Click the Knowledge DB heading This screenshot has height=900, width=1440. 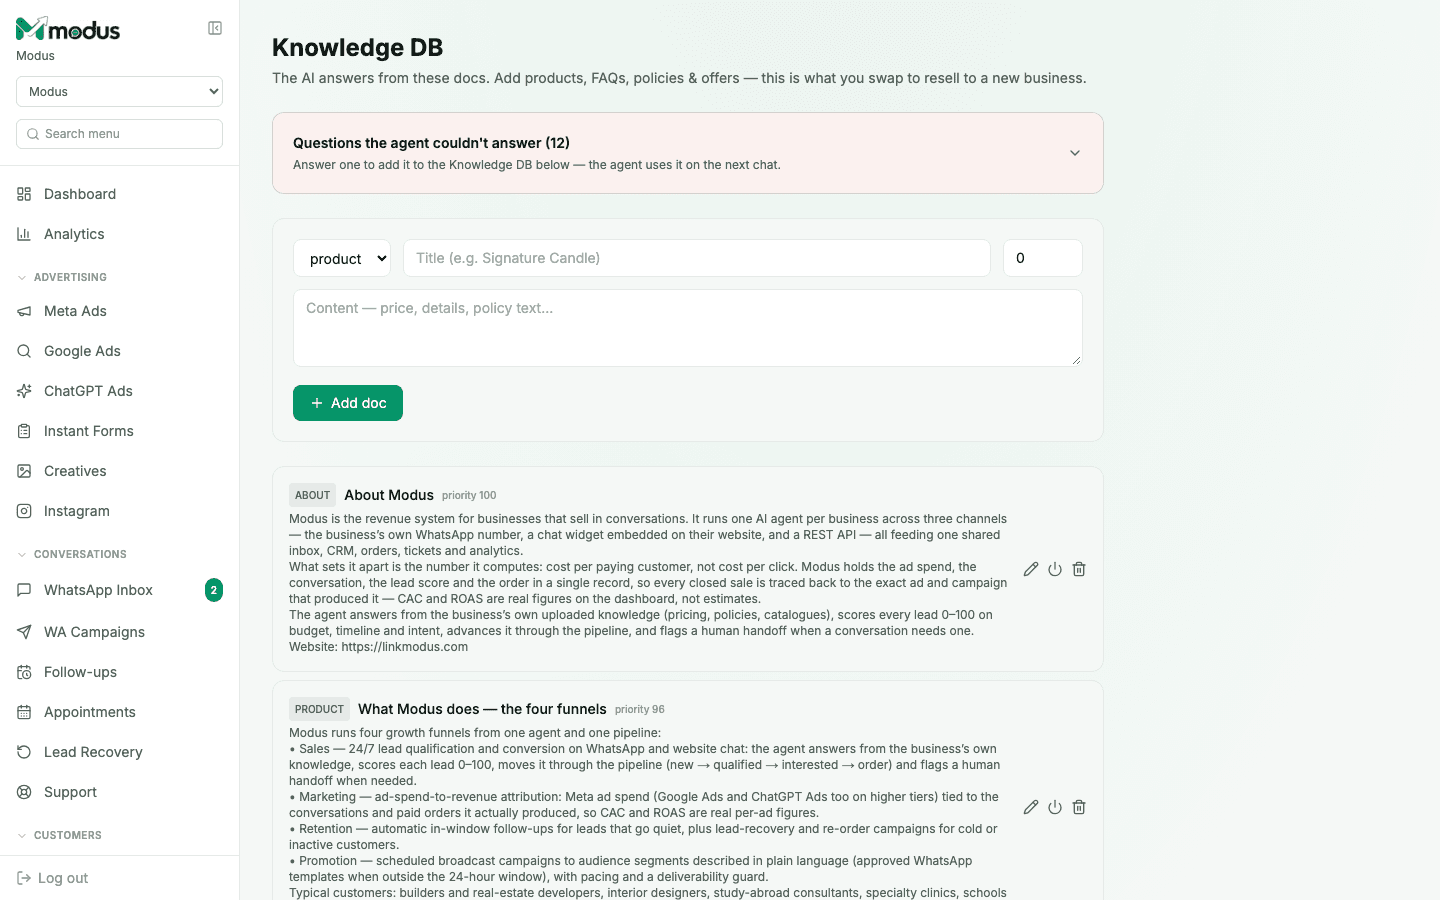357,47
